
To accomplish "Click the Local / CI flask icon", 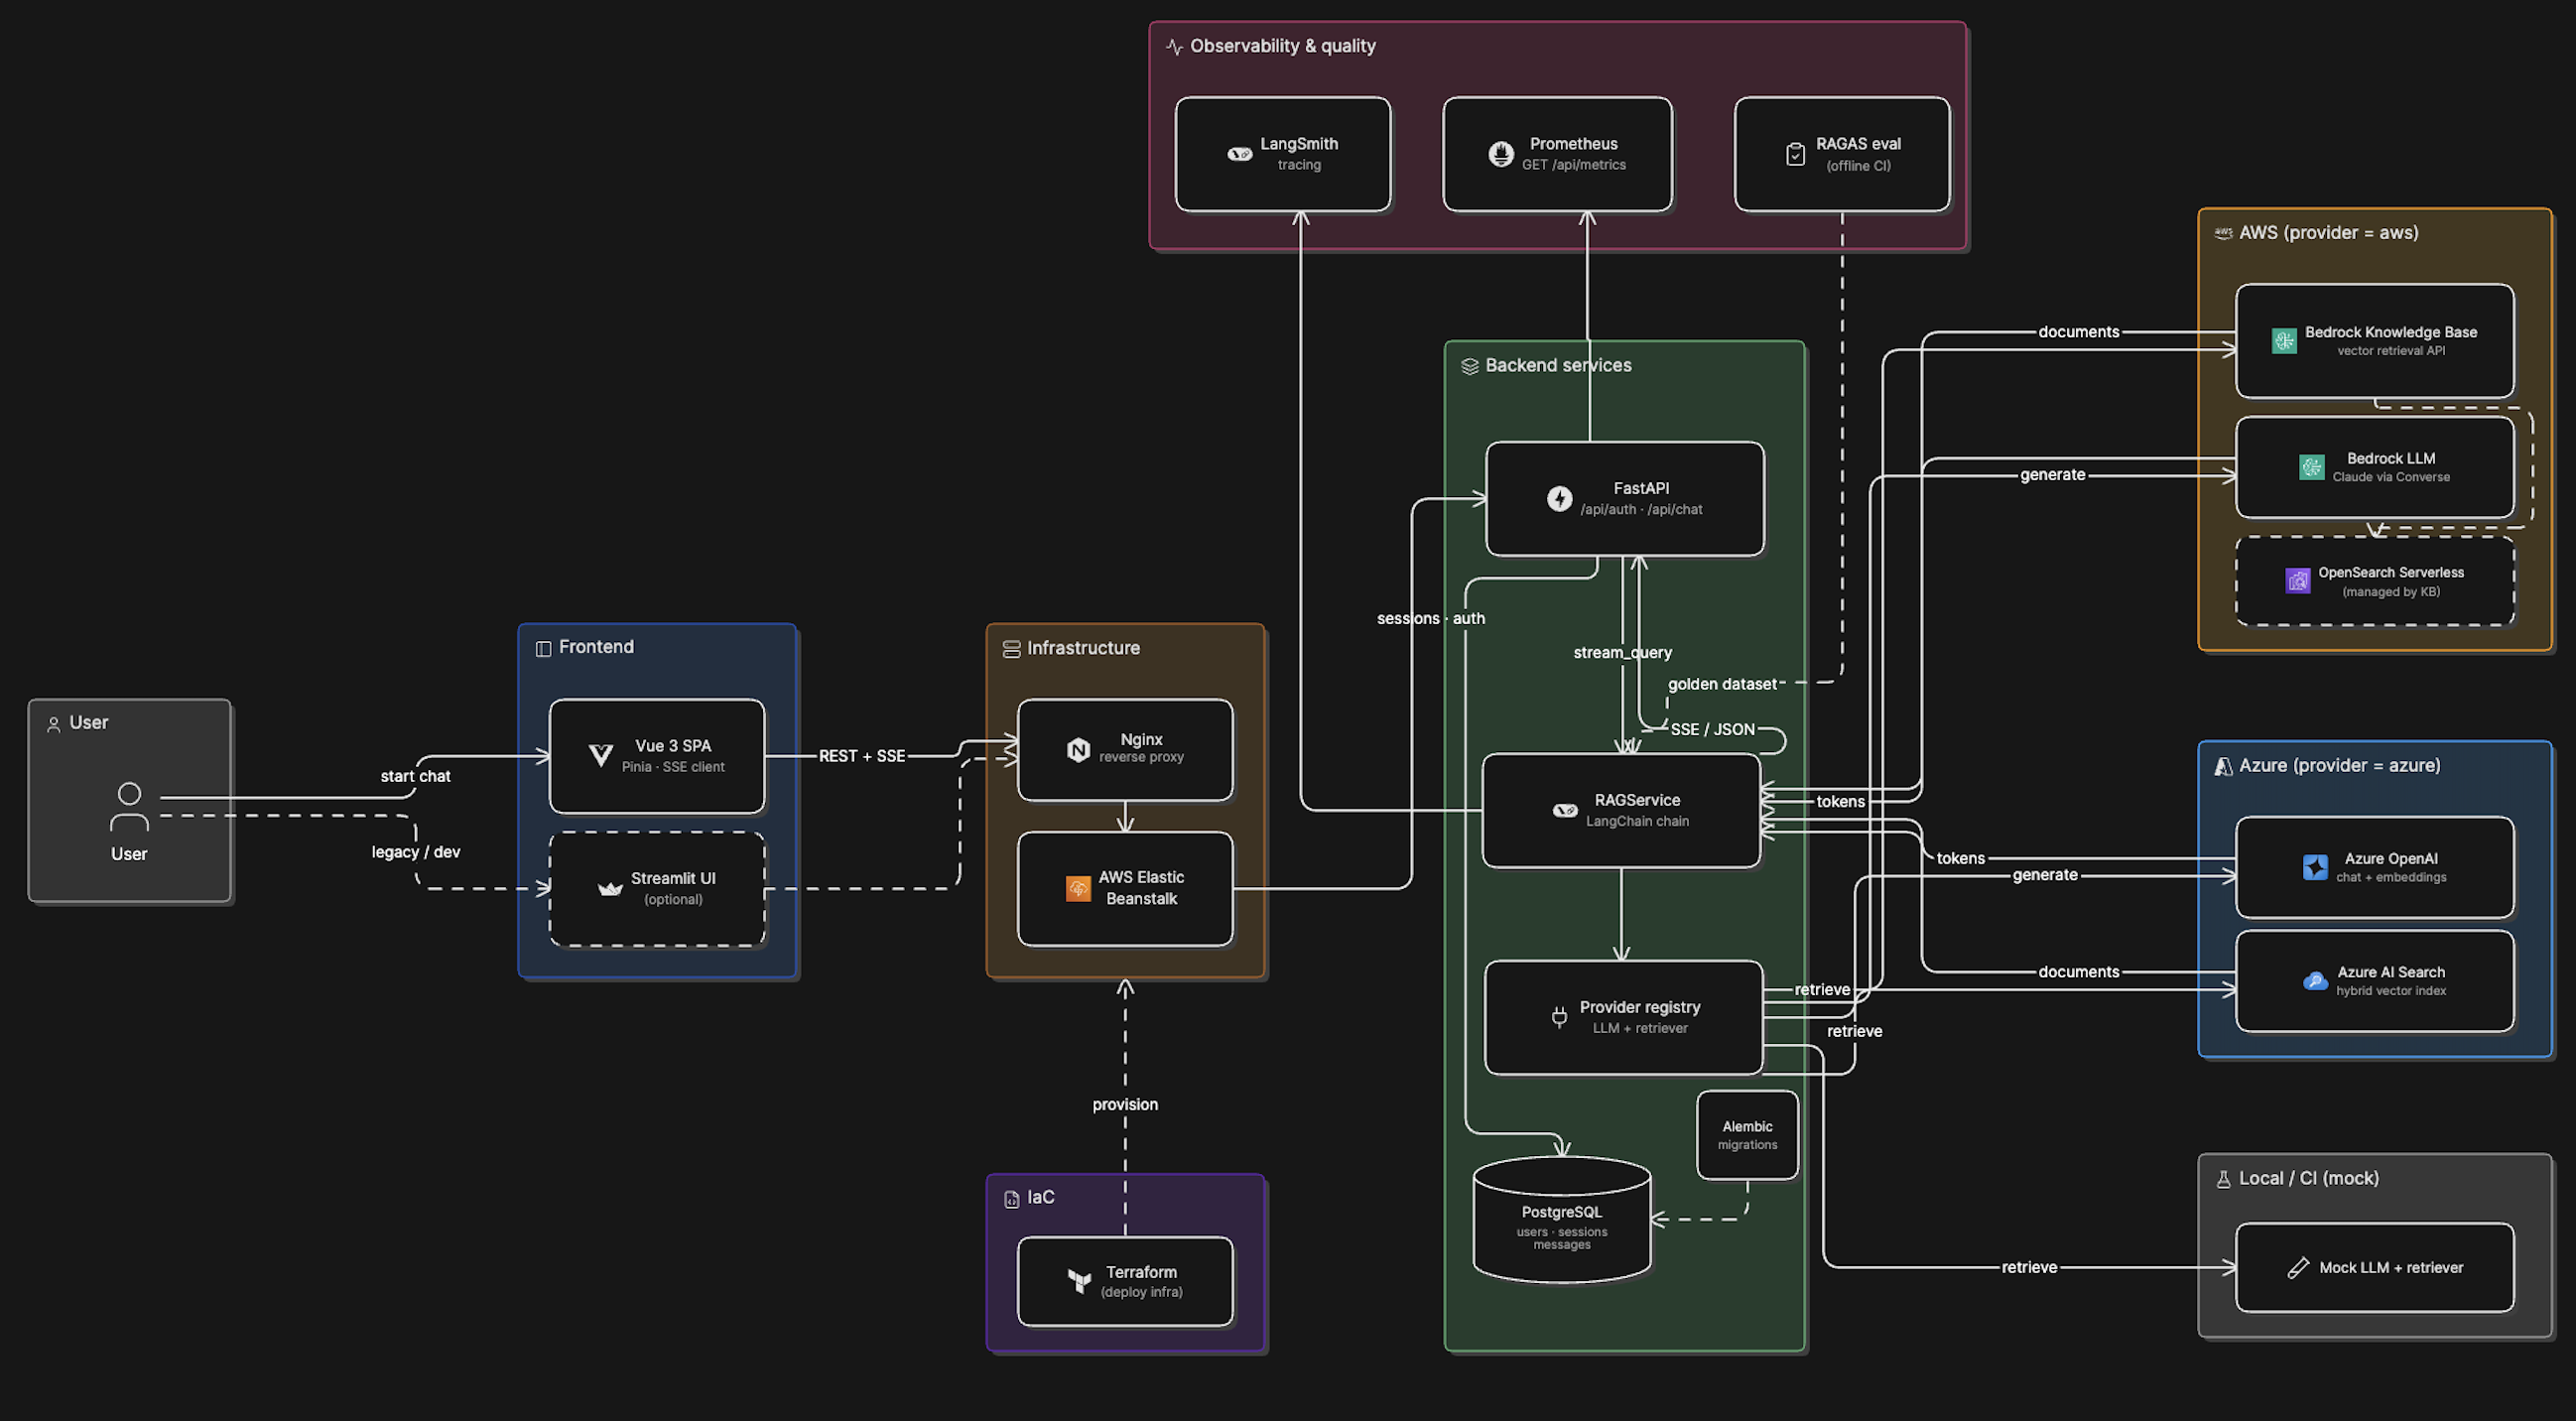I will (2223, 1179).
